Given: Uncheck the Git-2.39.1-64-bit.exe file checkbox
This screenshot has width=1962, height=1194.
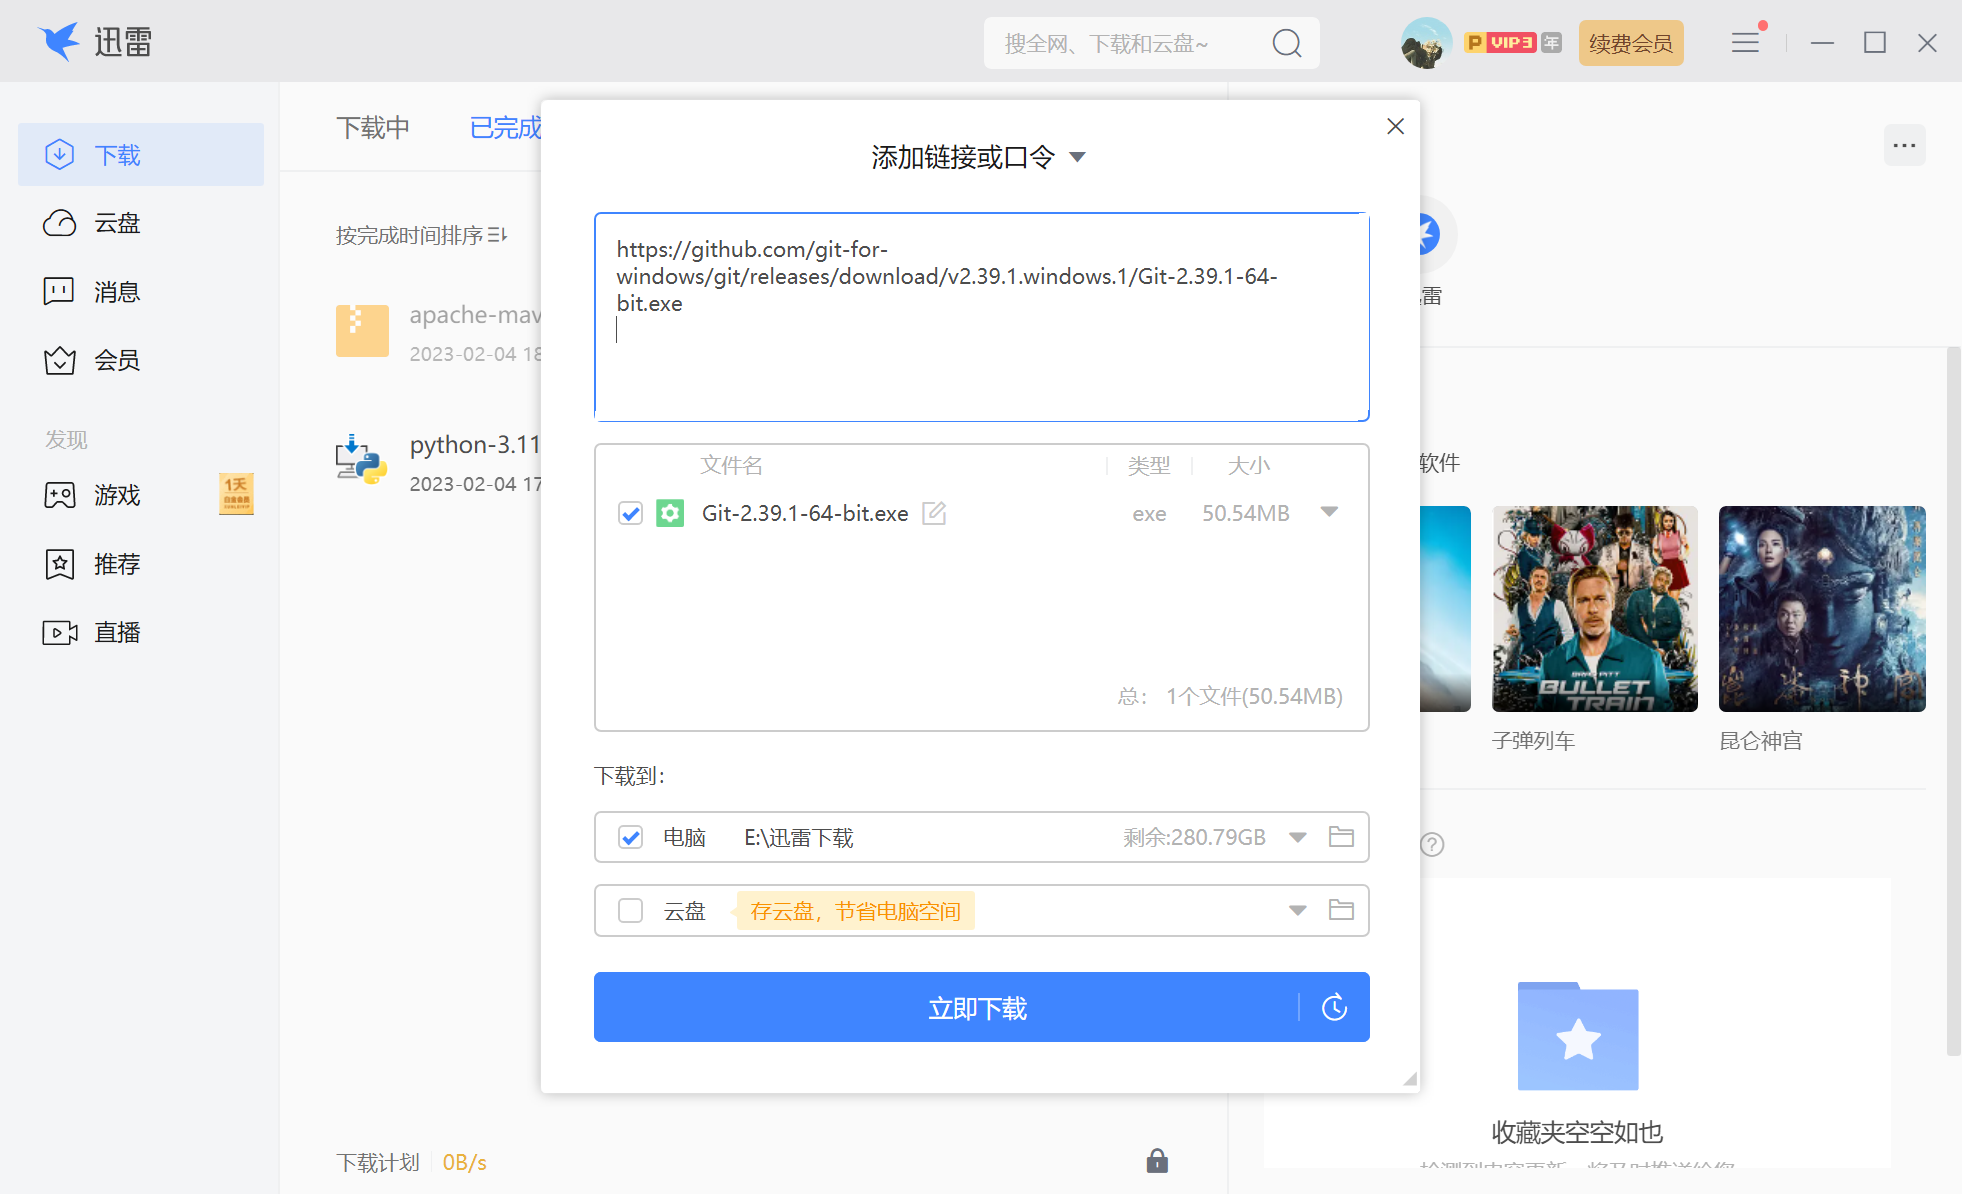Looking at the screenshot, I should 630,513.
